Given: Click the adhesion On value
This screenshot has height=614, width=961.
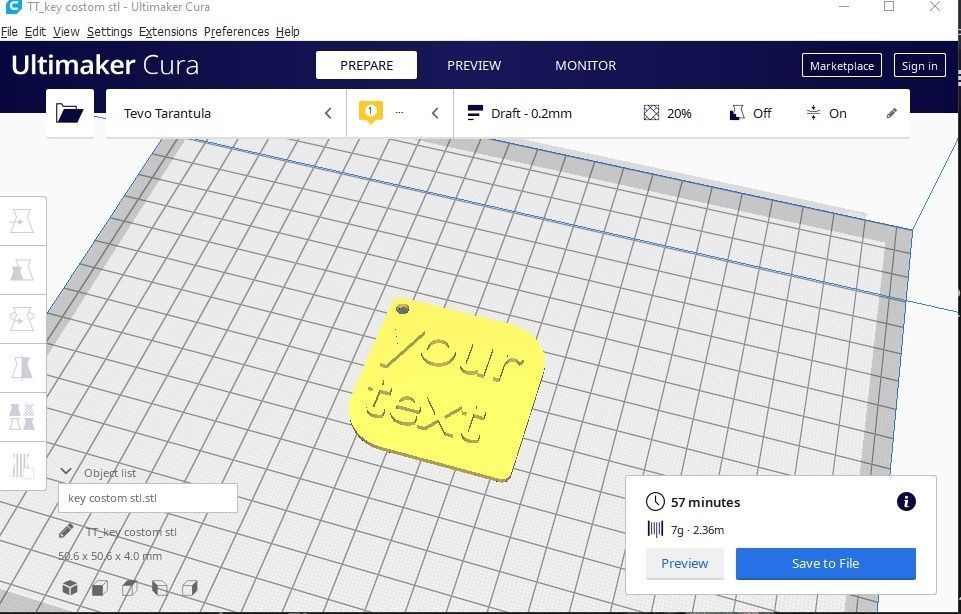Looking at the screenshot, I should [838, 113].
